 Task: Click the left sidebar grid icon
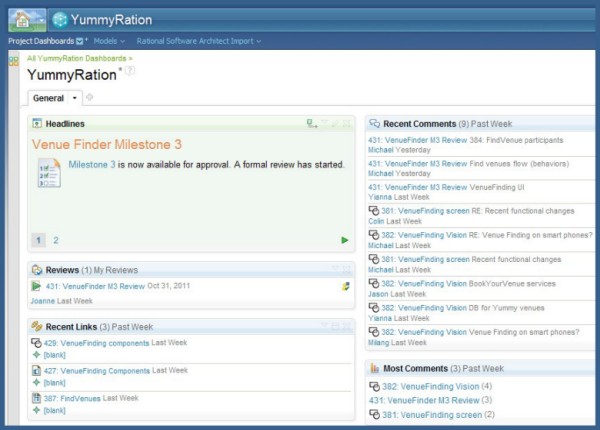13,61
